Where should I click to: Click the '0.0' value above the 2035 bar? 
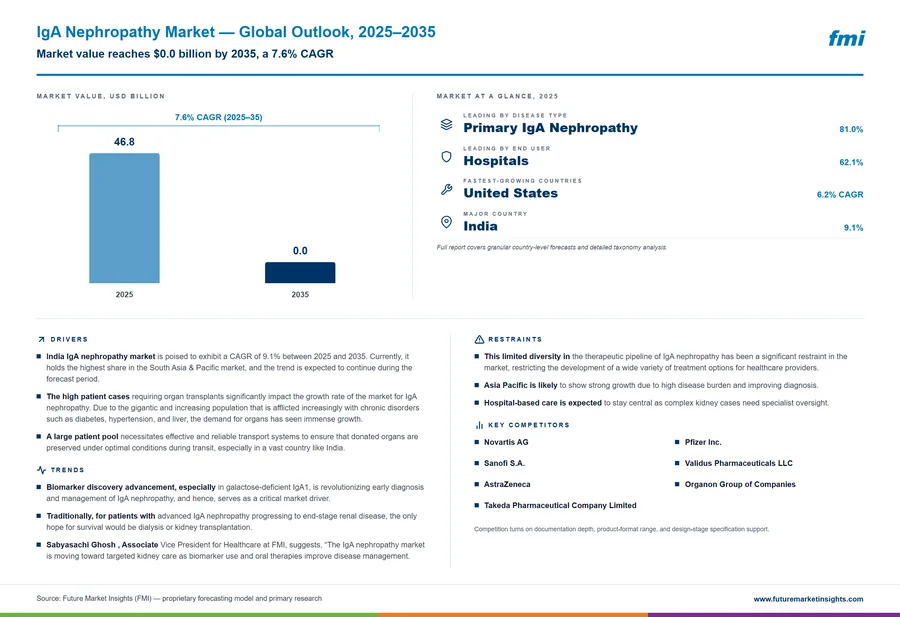(300, 251)
